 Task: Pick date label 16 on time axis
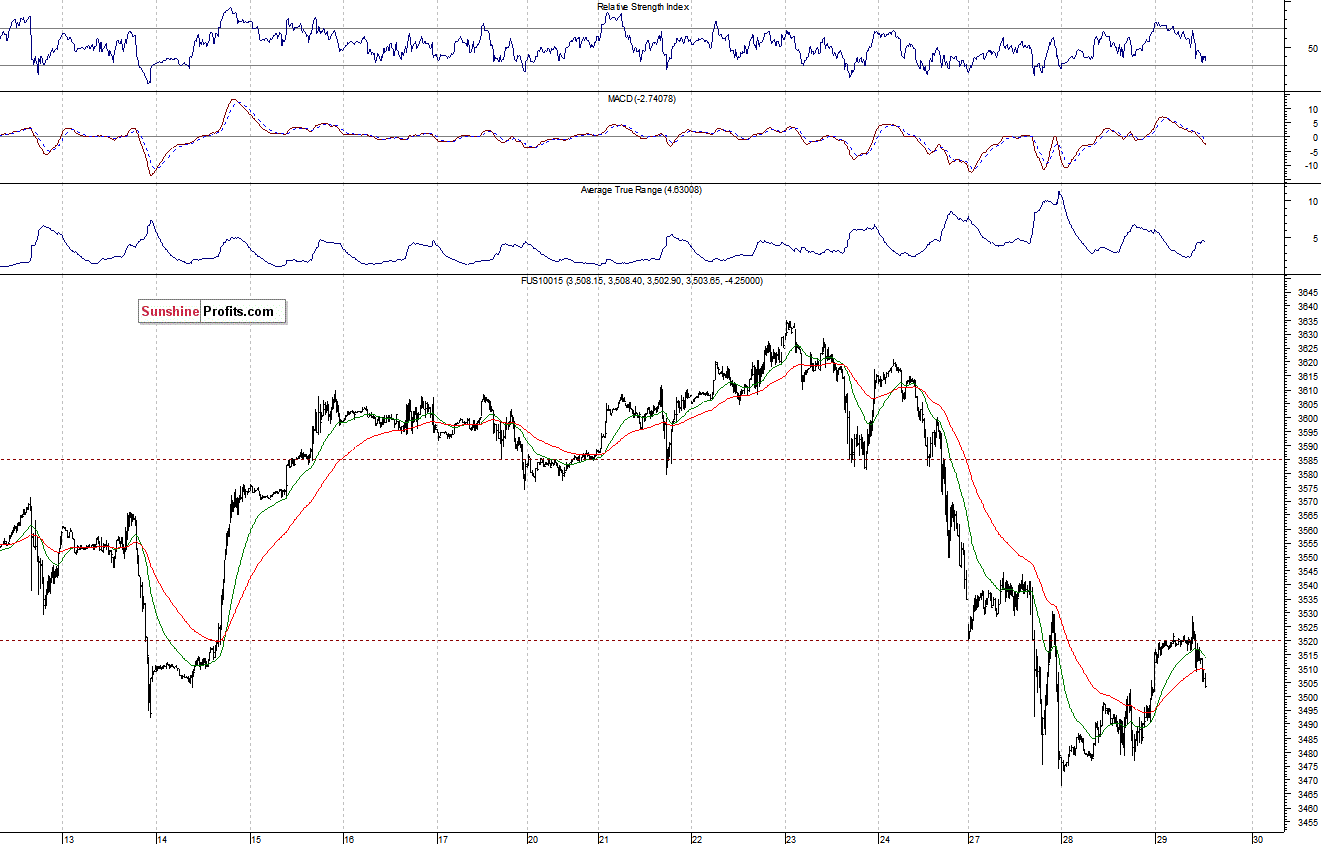coord(350,838)
